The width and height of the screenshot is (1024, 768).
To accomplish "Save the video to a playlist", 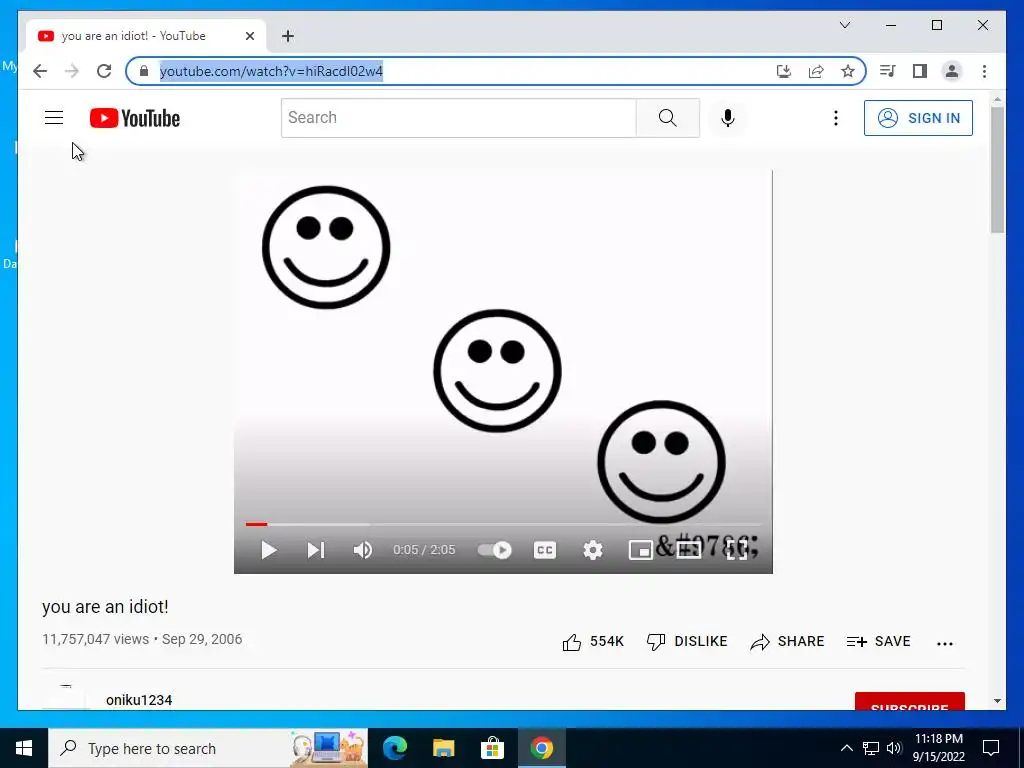I will (x=878, y=641).
